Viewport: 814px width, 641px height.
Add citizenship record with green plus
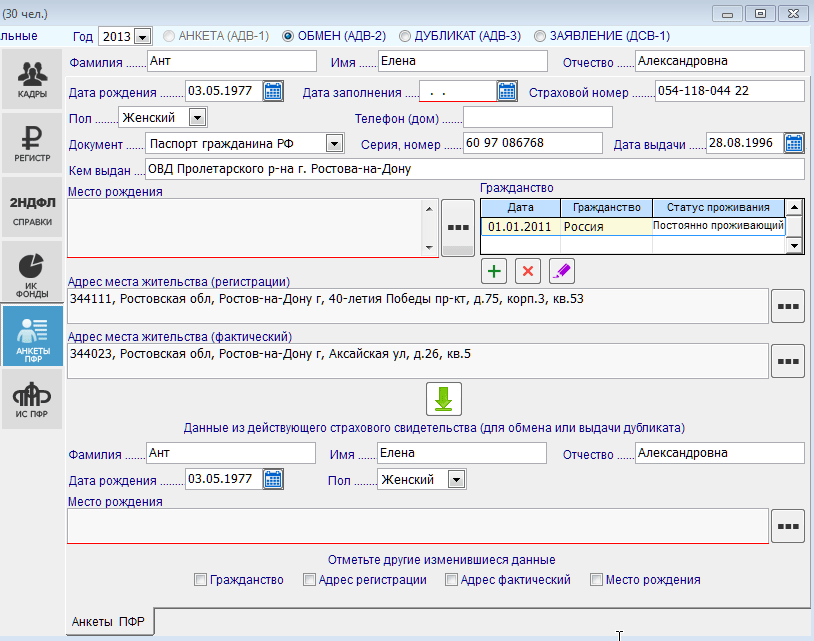(494, 271)
